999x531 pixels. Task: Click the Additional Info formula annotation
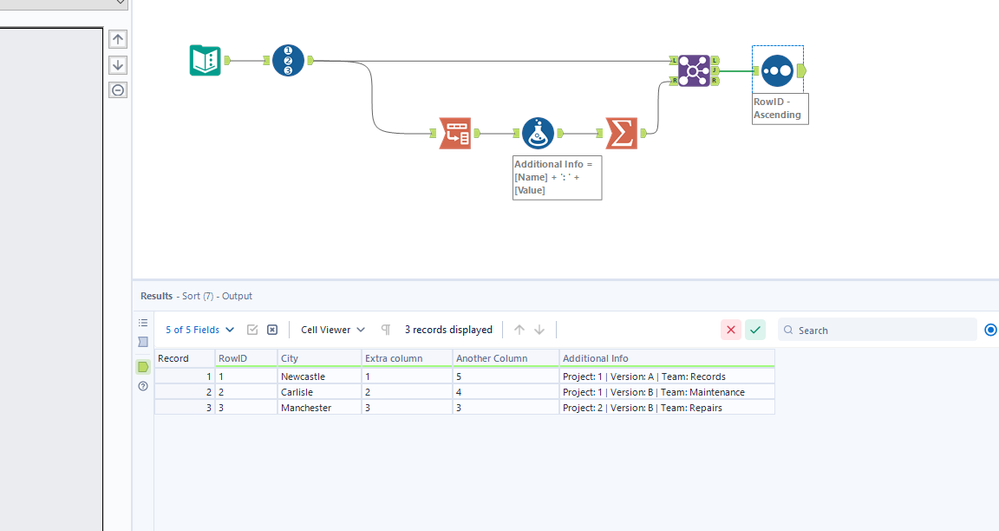coord(557,177)
